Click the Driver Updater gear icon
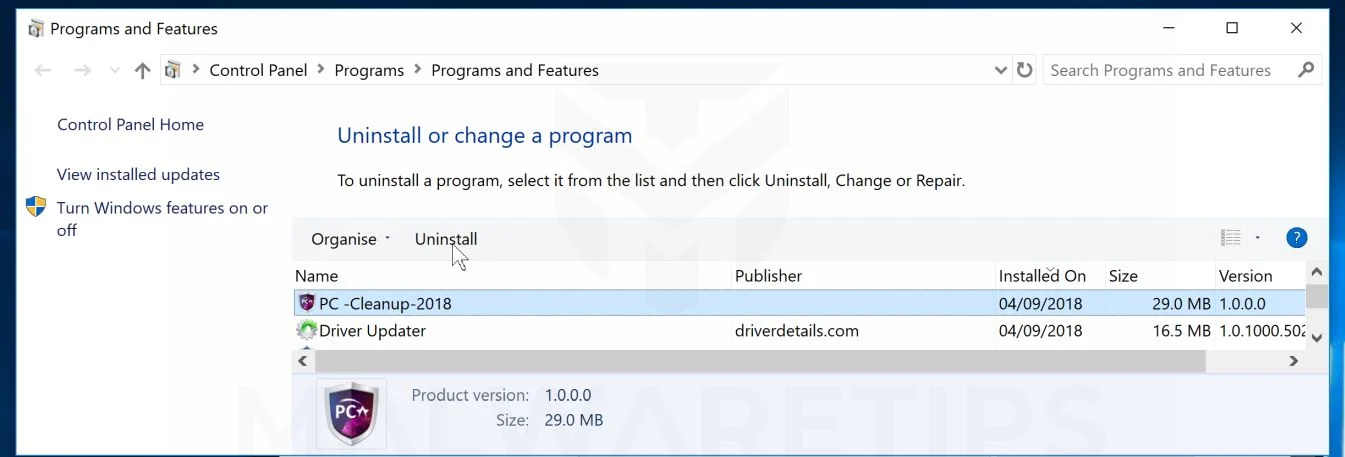The height and width of the screenshot is (457, 1345). (307, 330)
